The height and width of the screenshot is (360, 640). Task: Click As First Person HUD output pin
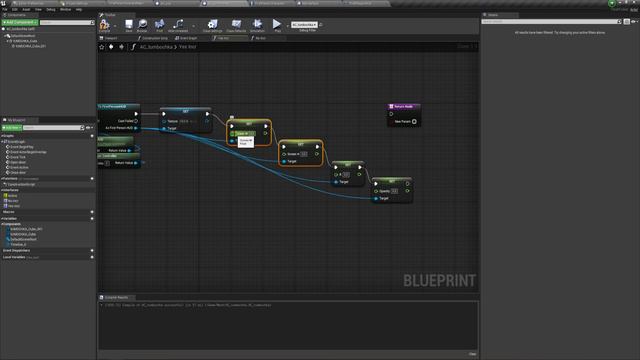(x=136, y=128)
